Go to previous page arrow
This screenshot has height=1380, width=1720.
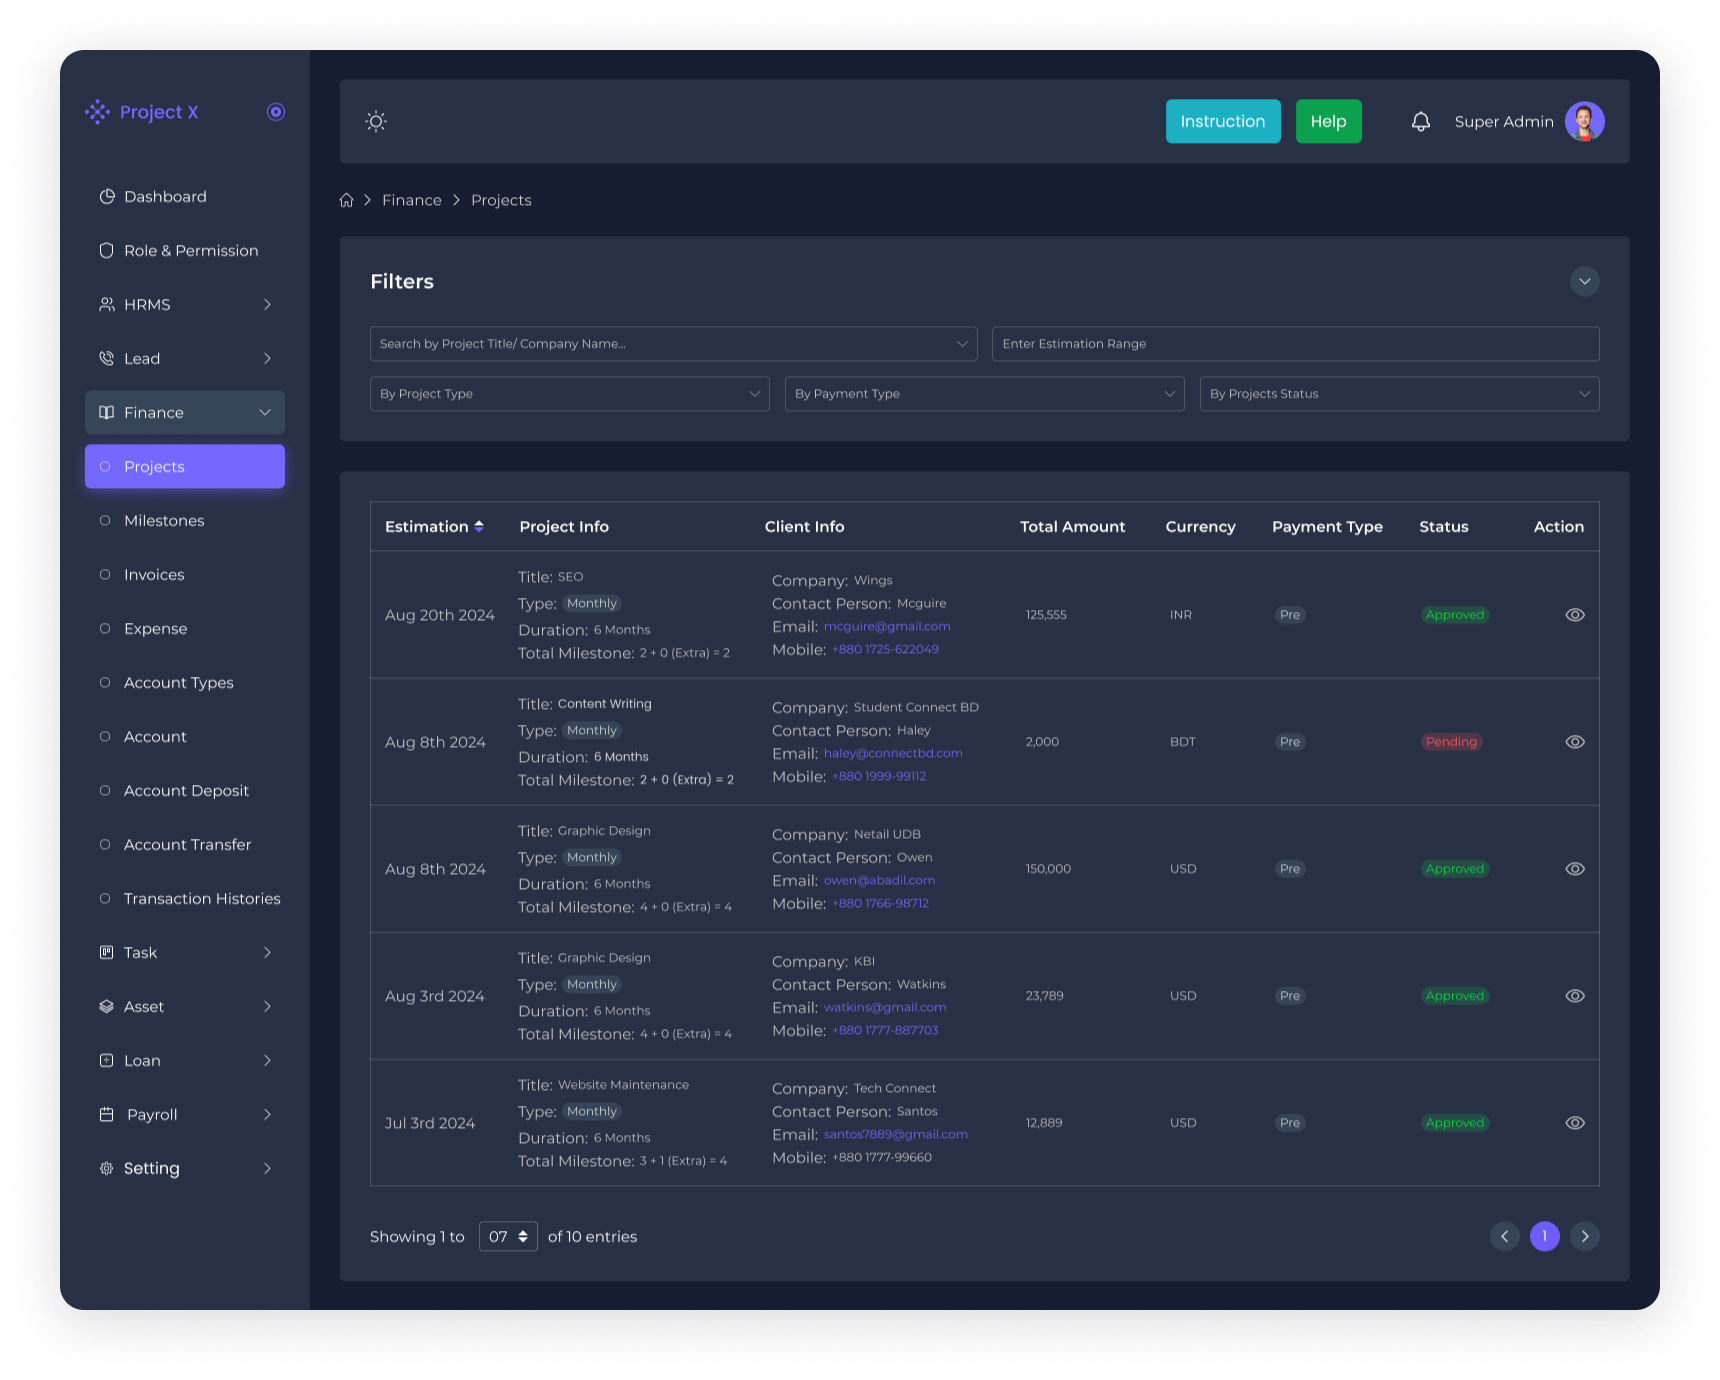click(1505, 1237)
